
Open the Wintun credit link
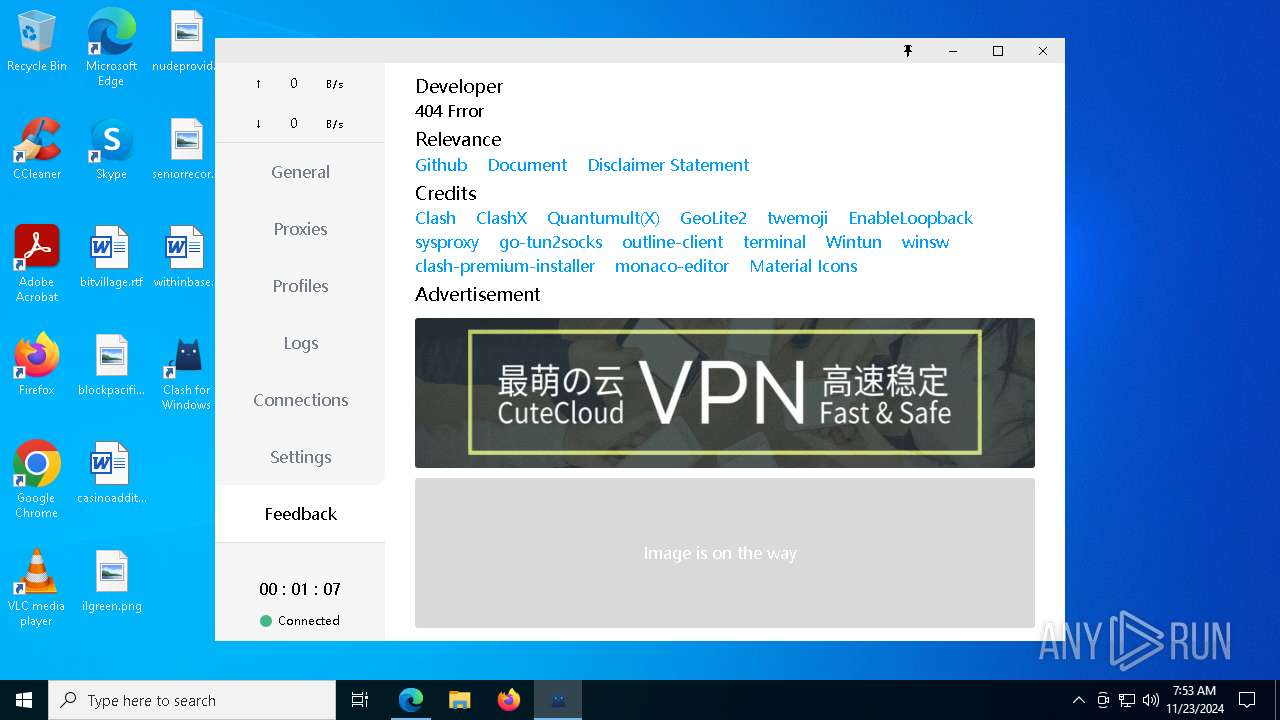coord(853,242)
